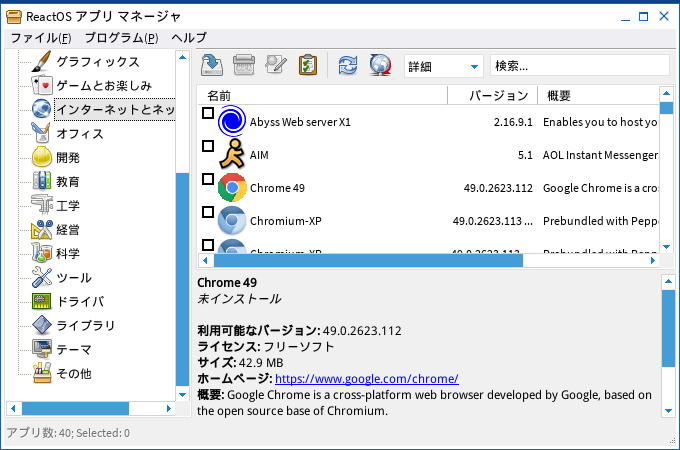Select the 経営 category icon
Screen dimensions: 680x450
pyautogui.click(x=42, y=229)
